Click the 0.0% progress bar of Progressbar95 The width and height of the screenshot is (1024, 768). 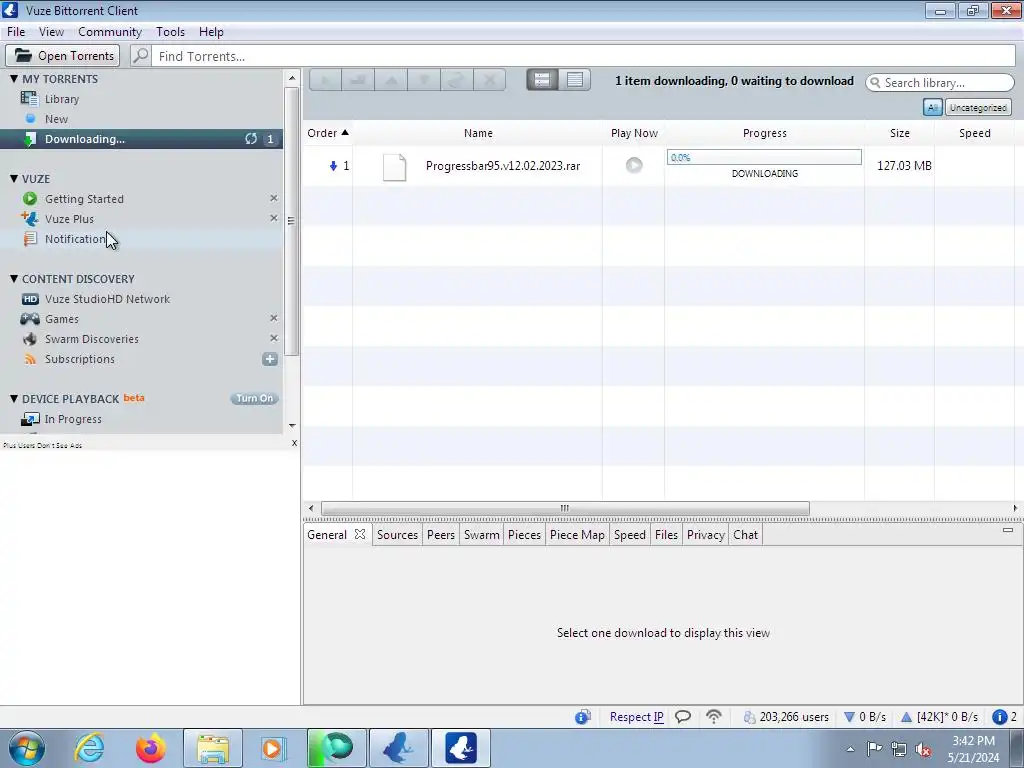point(764,157)
